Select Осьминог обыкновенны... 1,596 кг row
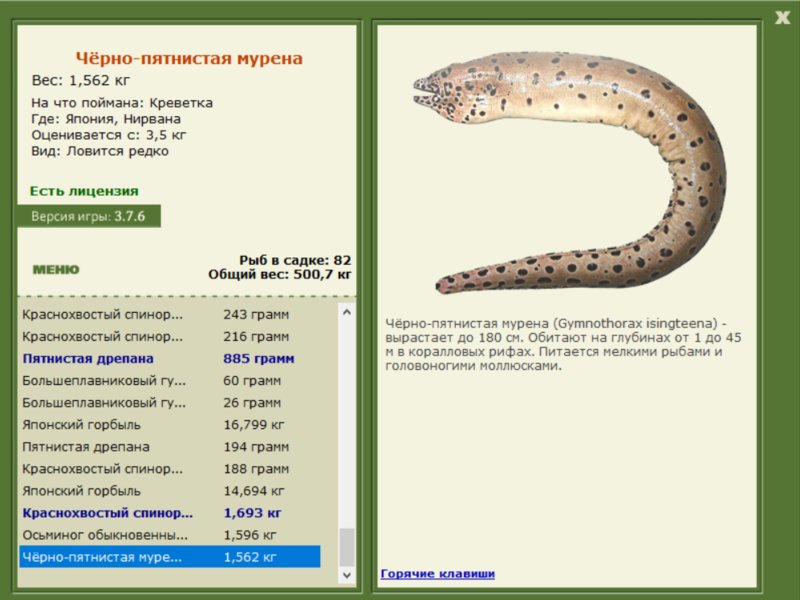Viewport: 800px width, 600px height. coord(170,535)
